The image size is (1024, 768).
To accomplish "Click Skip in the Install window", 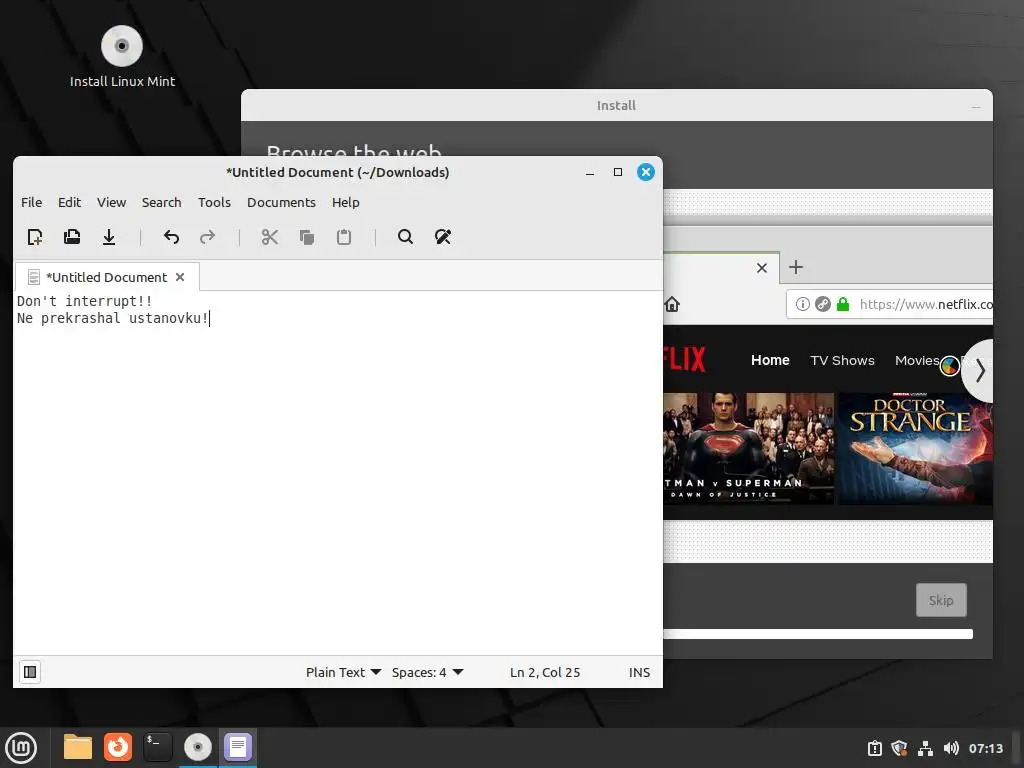I will point(941,600).
